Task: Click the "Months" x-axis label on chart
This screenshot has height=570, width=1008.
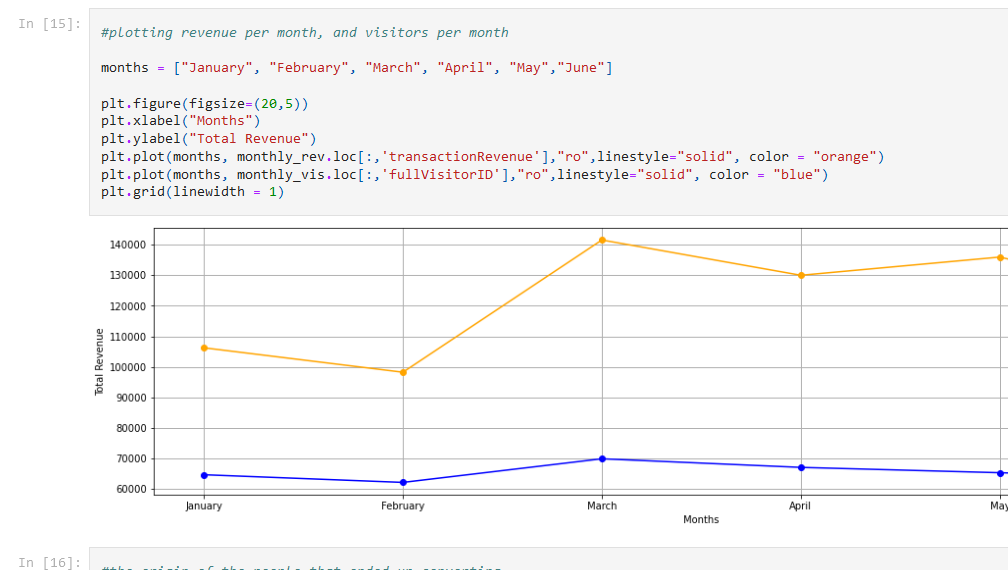Action: point(701,520)
